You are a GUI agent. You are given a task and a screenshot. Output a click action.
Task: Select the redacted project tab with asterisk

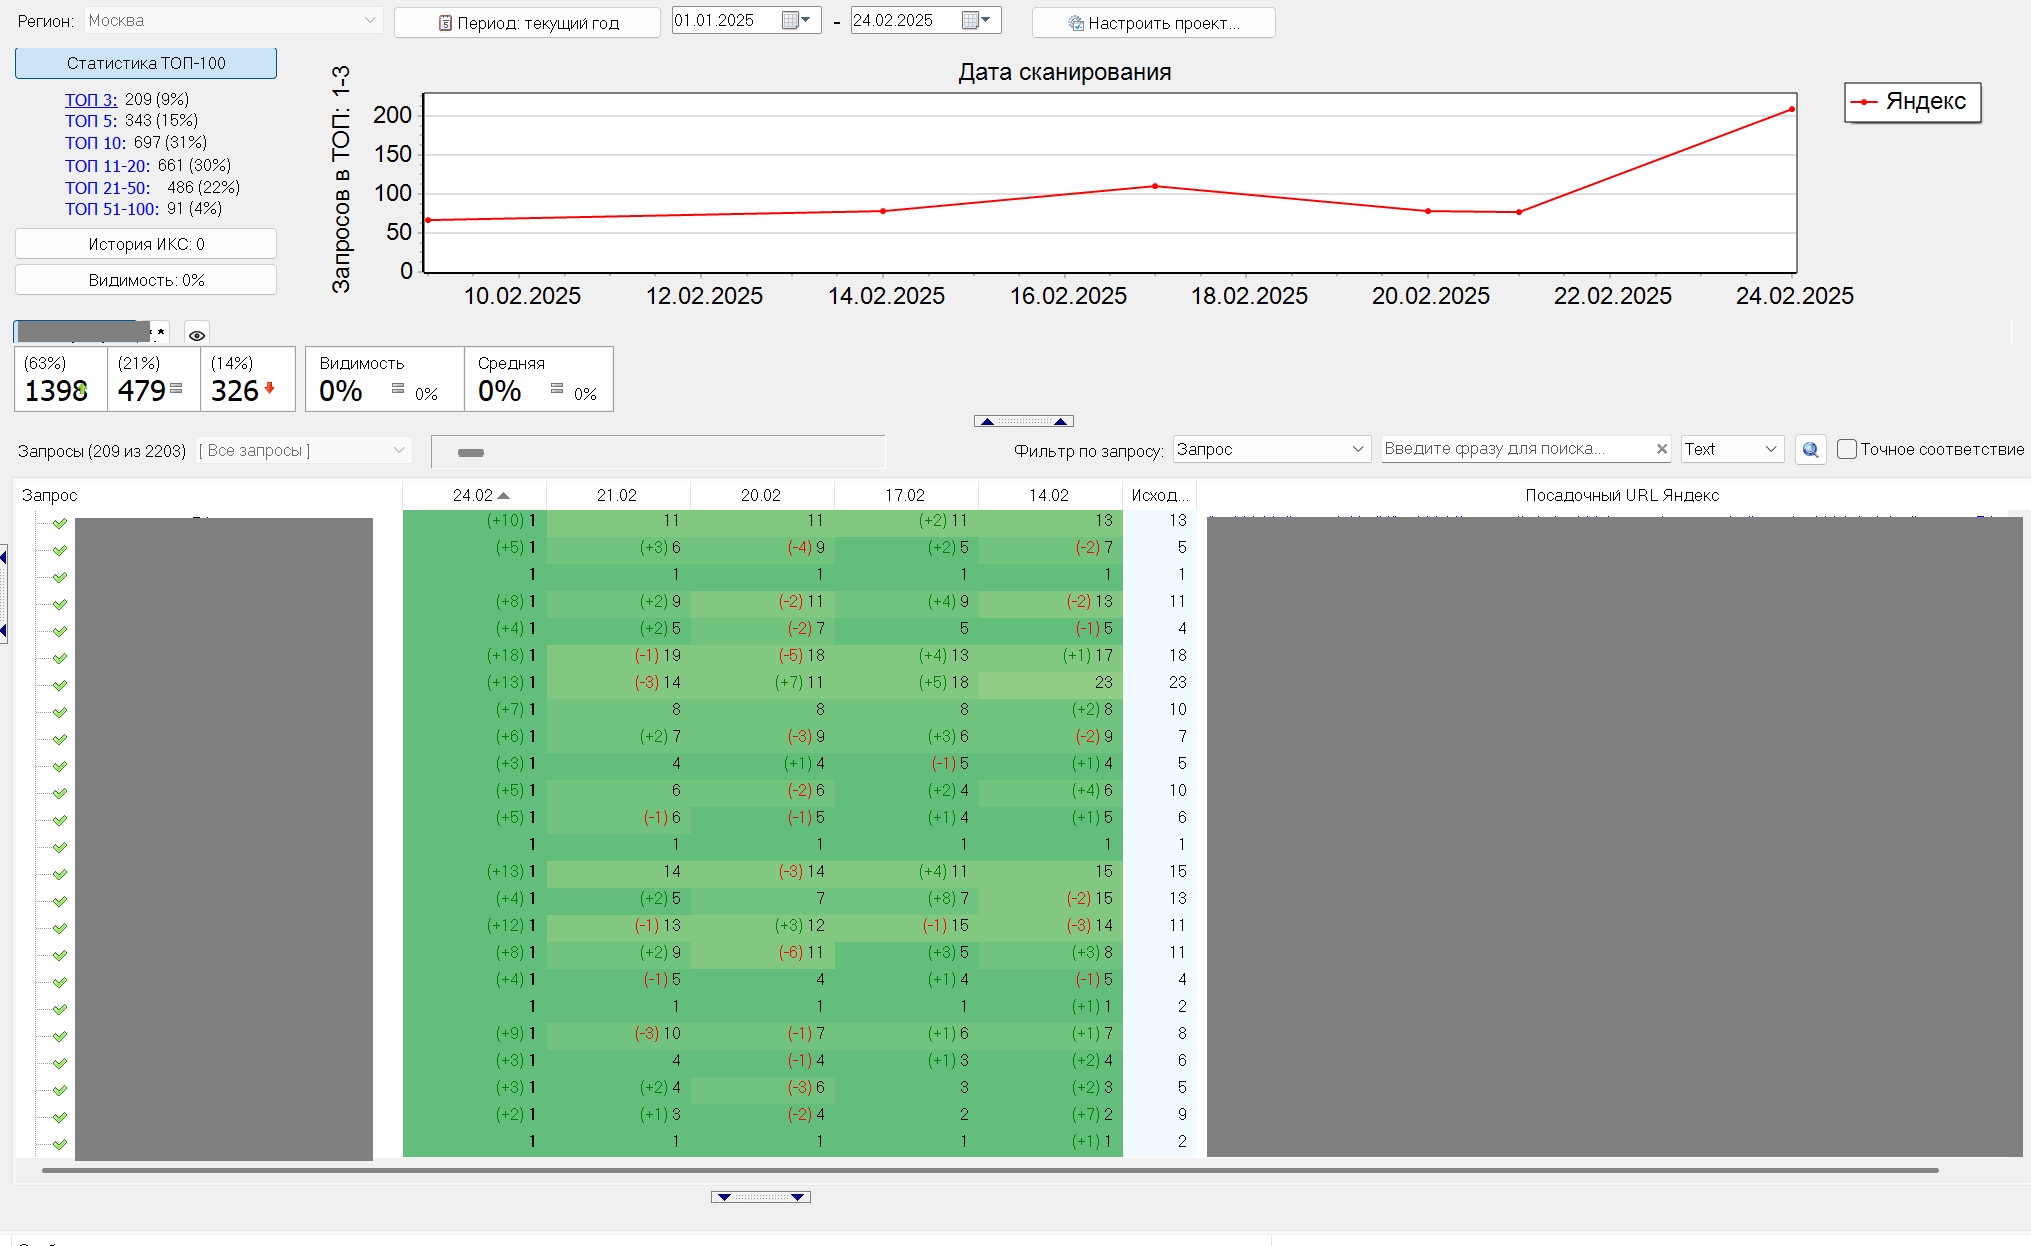pos(92,332)
